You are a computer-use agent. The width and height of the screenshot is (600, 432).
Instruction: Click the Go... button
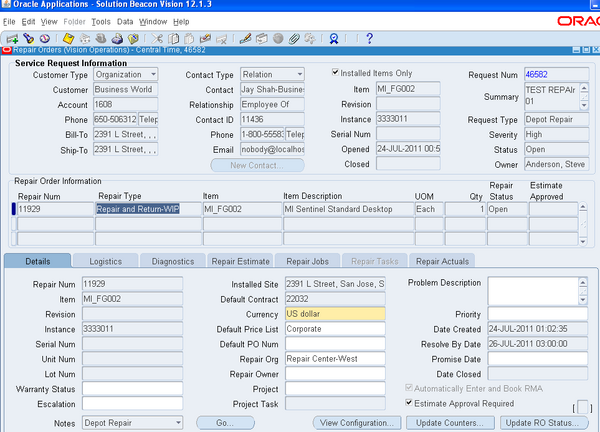pos(225,423)
